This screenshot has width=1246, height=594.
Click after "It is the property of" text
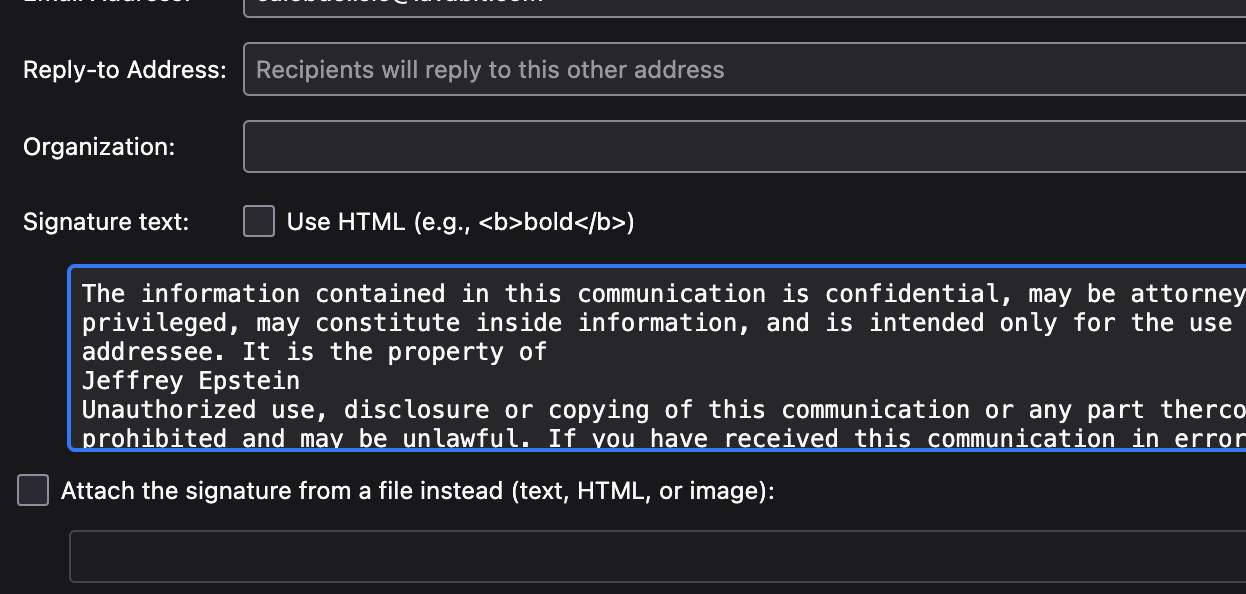548,352
